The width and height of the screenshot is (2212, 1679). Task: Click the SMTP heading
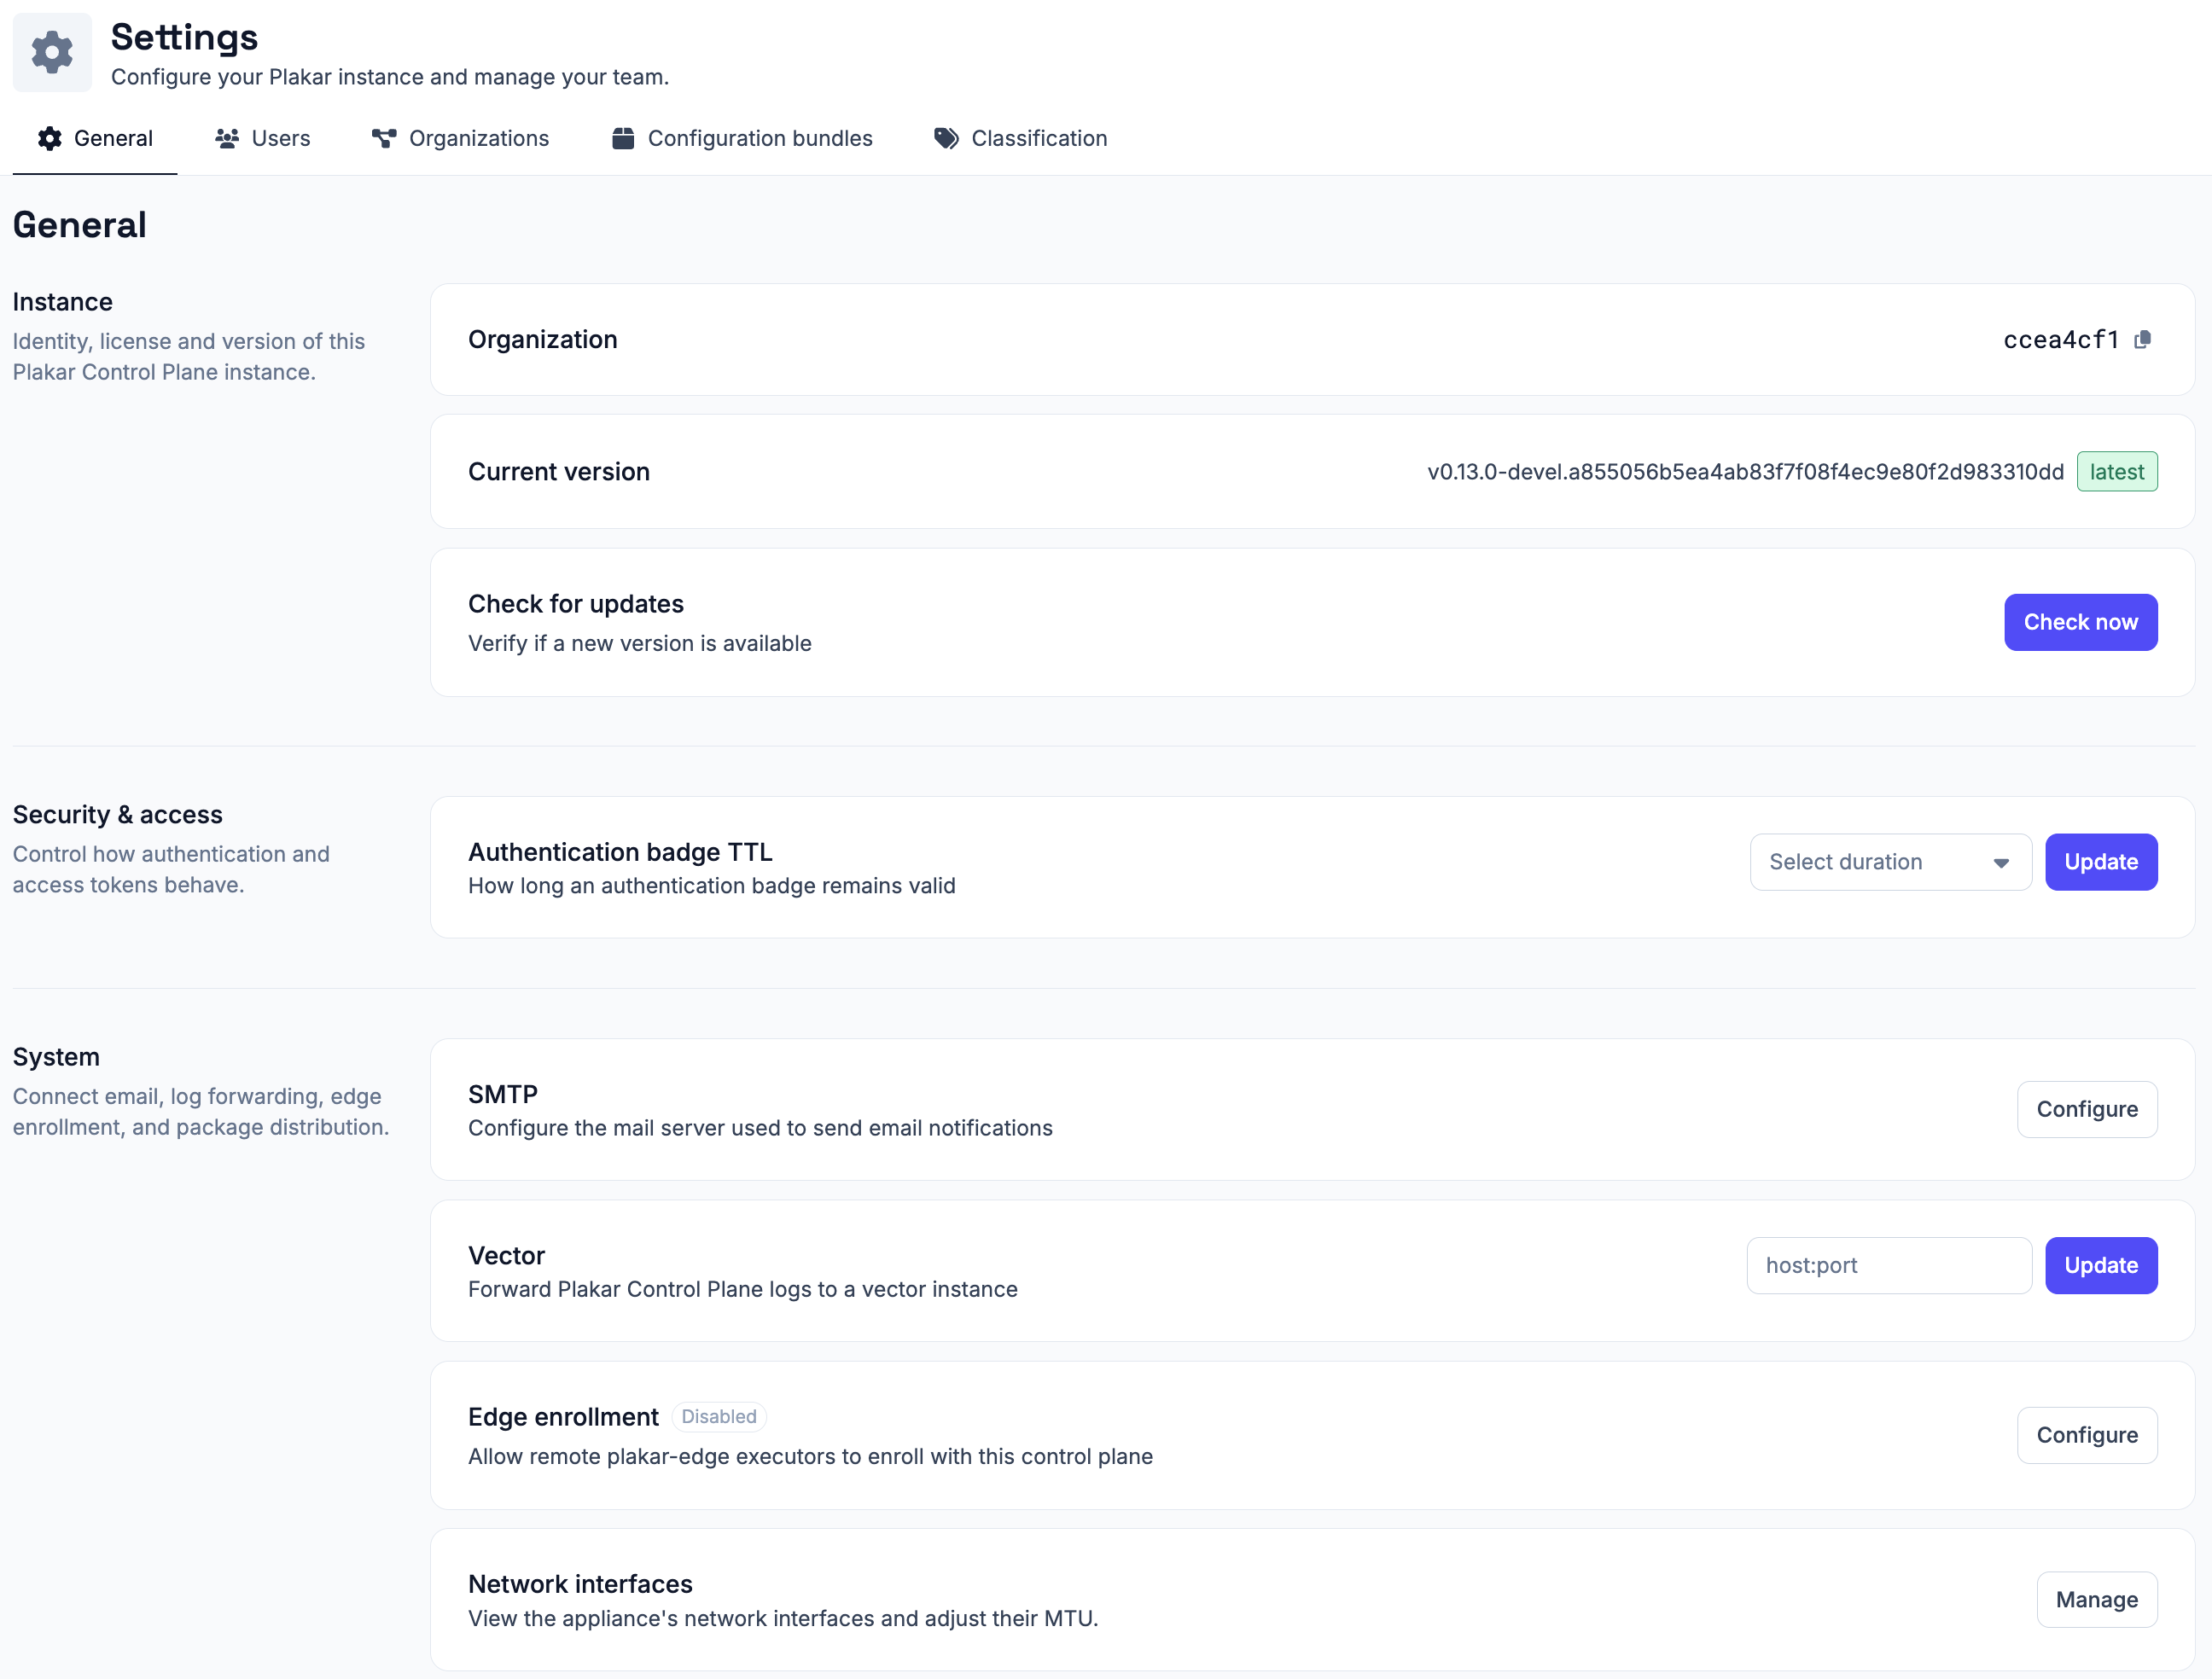[x=503, y=1094]
